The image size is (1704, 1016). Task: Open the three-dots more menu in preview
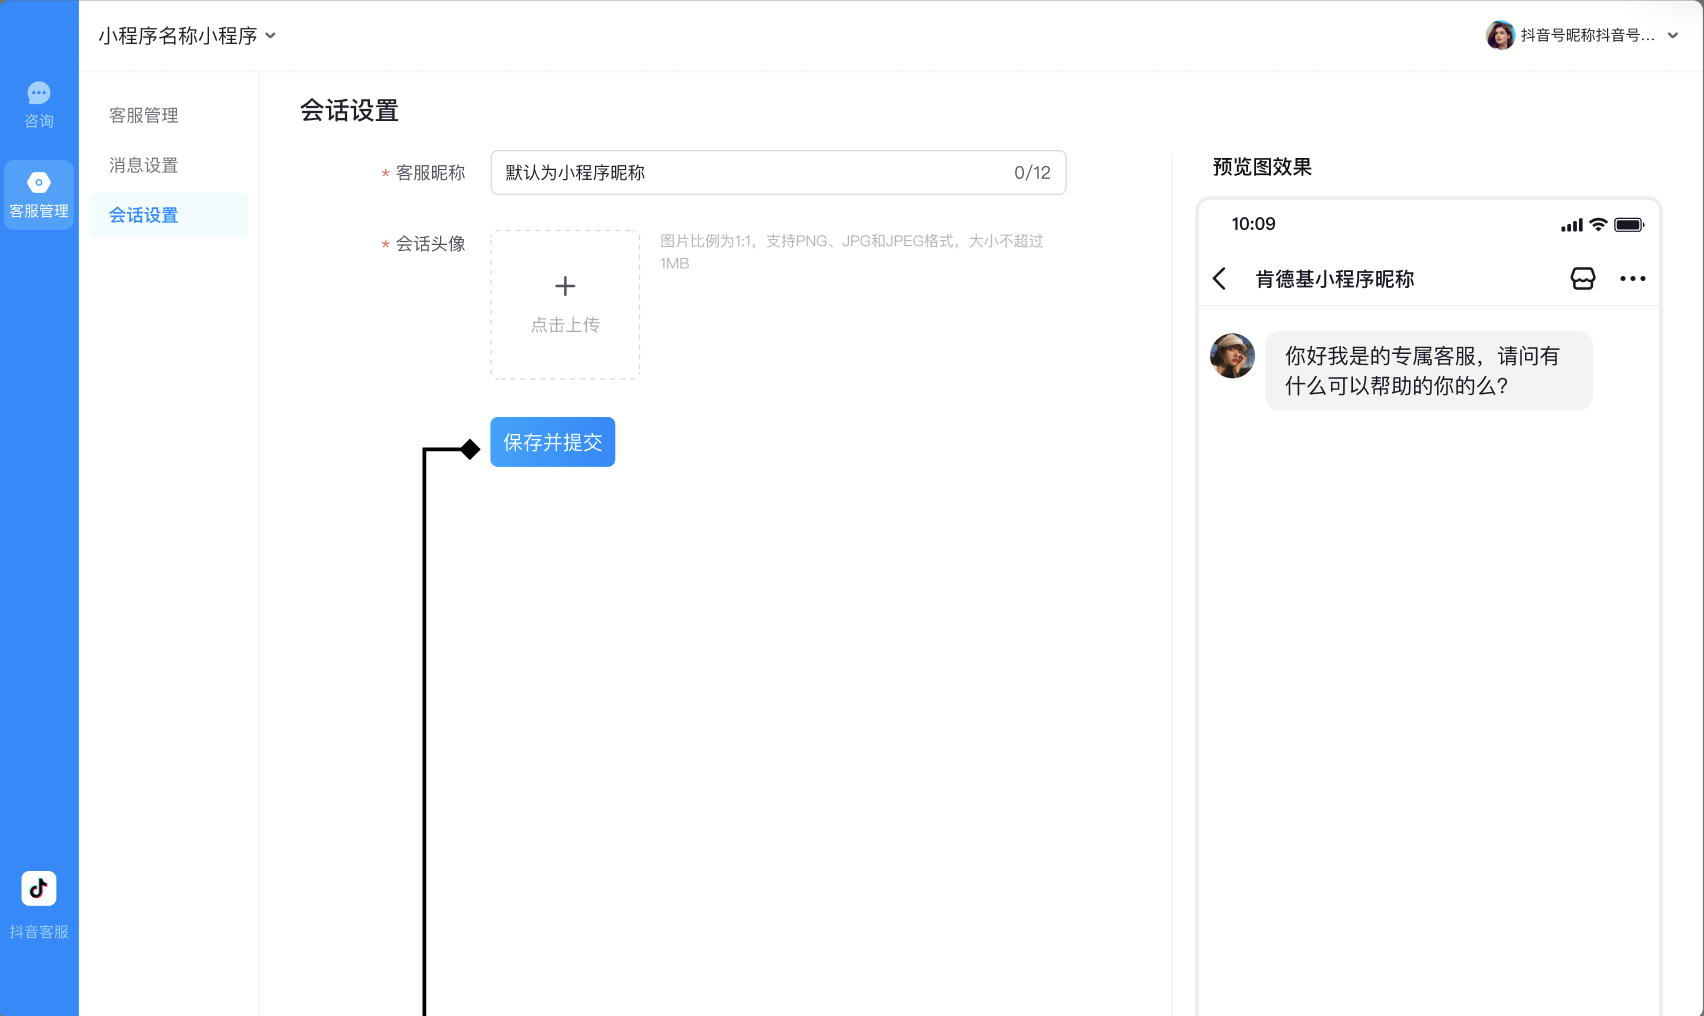coord(1632,279)
